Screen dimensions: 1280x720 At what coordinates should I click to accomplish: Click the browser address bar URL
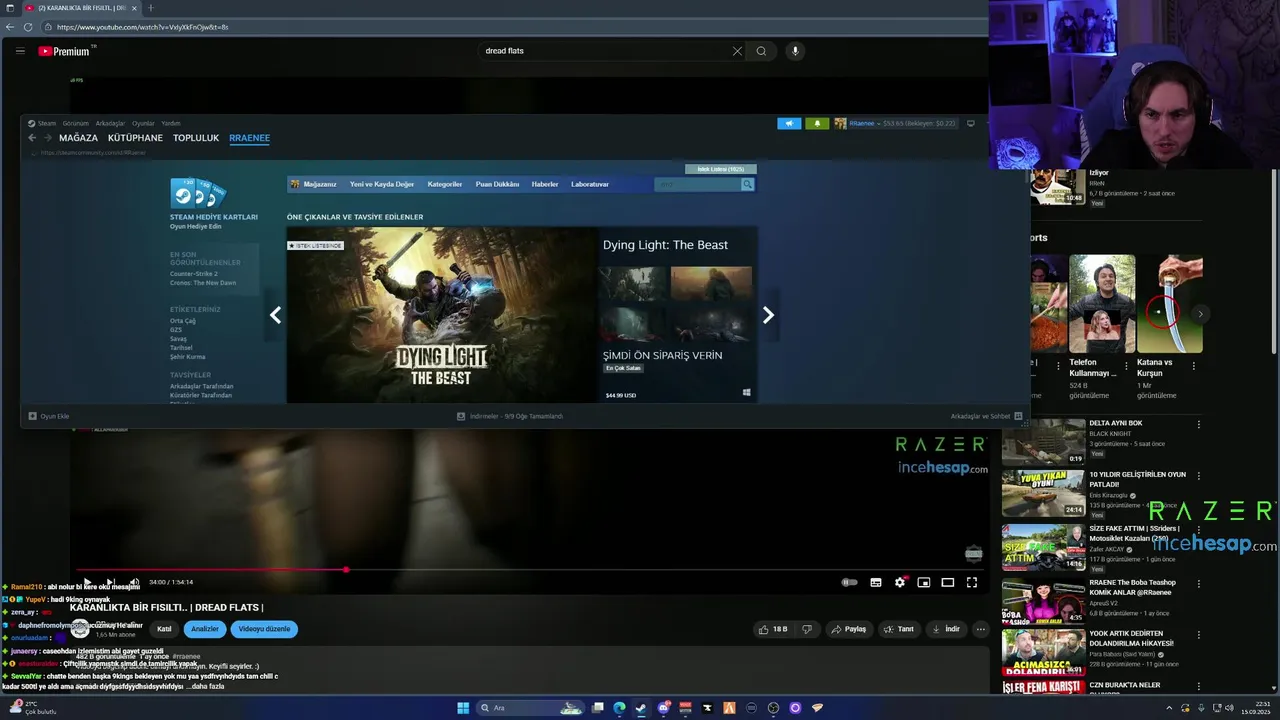point(143,27)
